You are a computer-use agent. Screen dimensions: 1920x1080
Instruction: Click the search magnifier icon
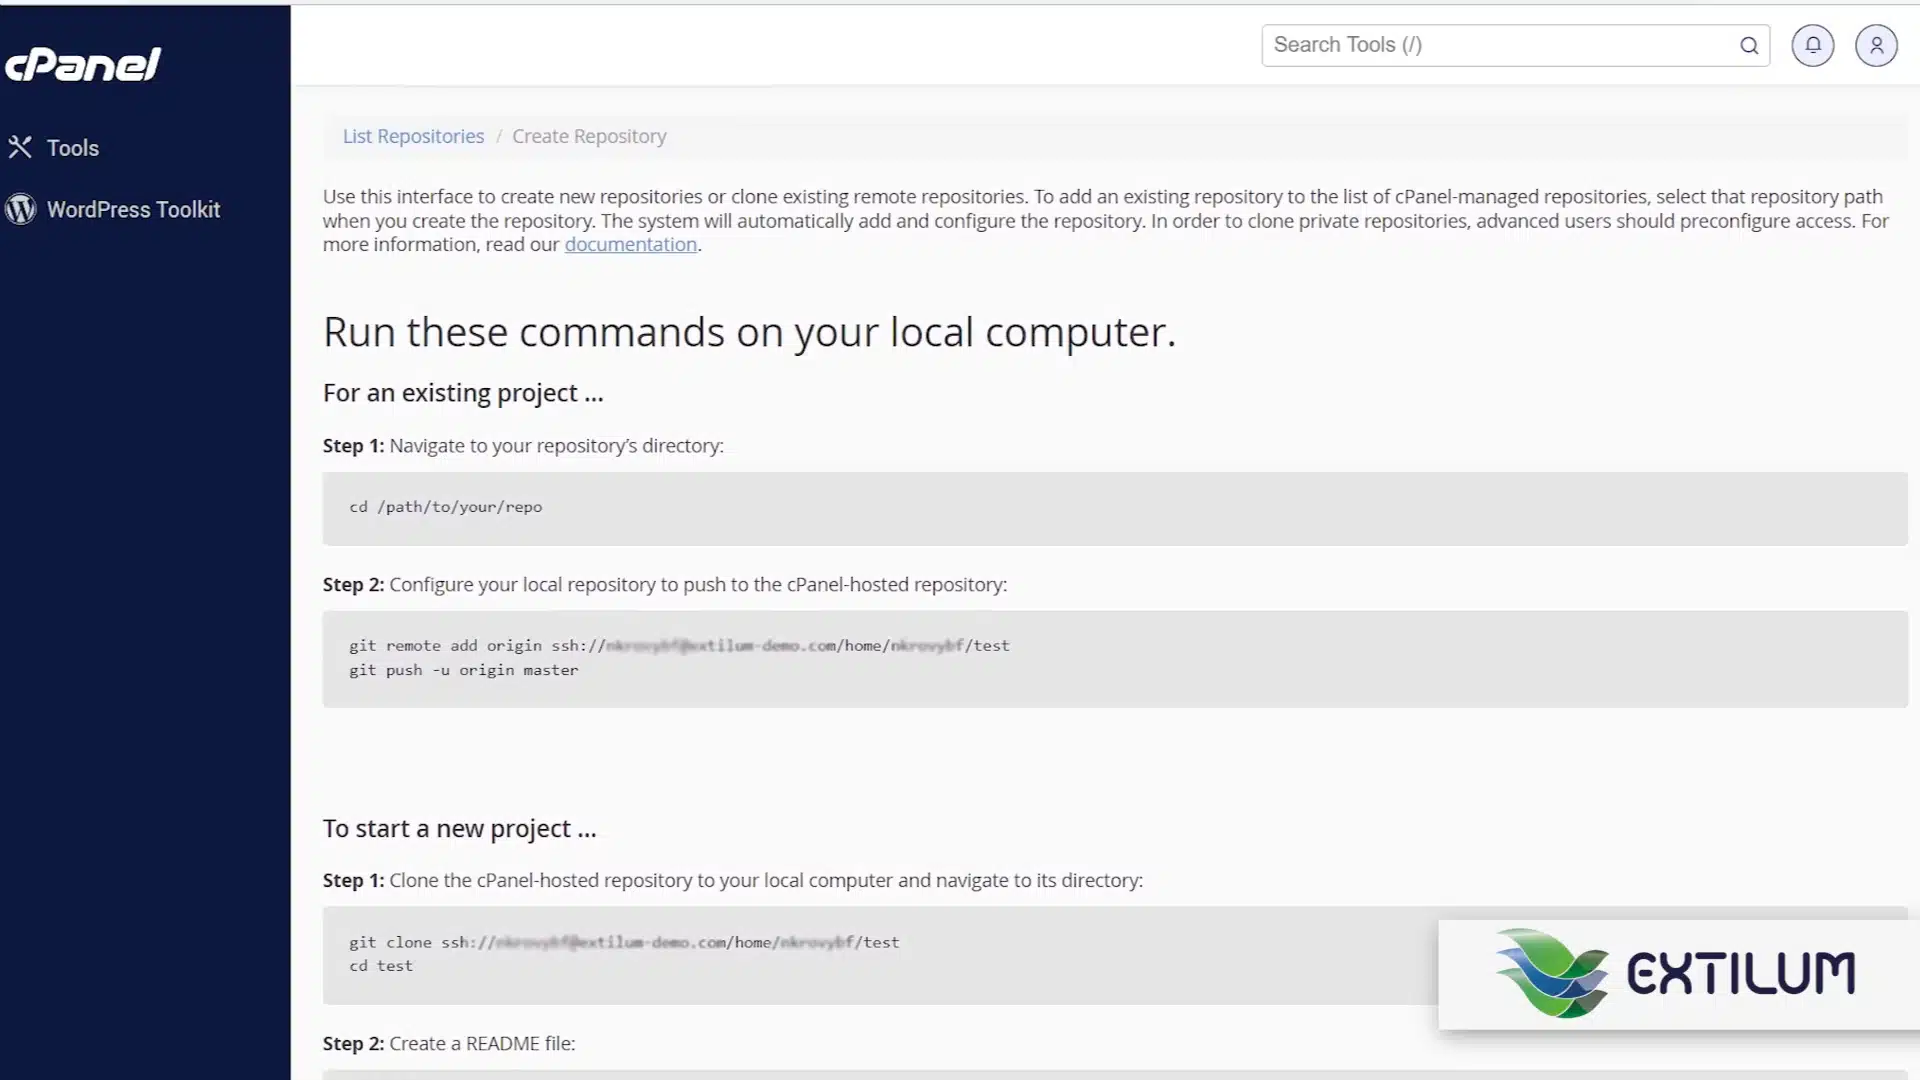pos(1749,45)
